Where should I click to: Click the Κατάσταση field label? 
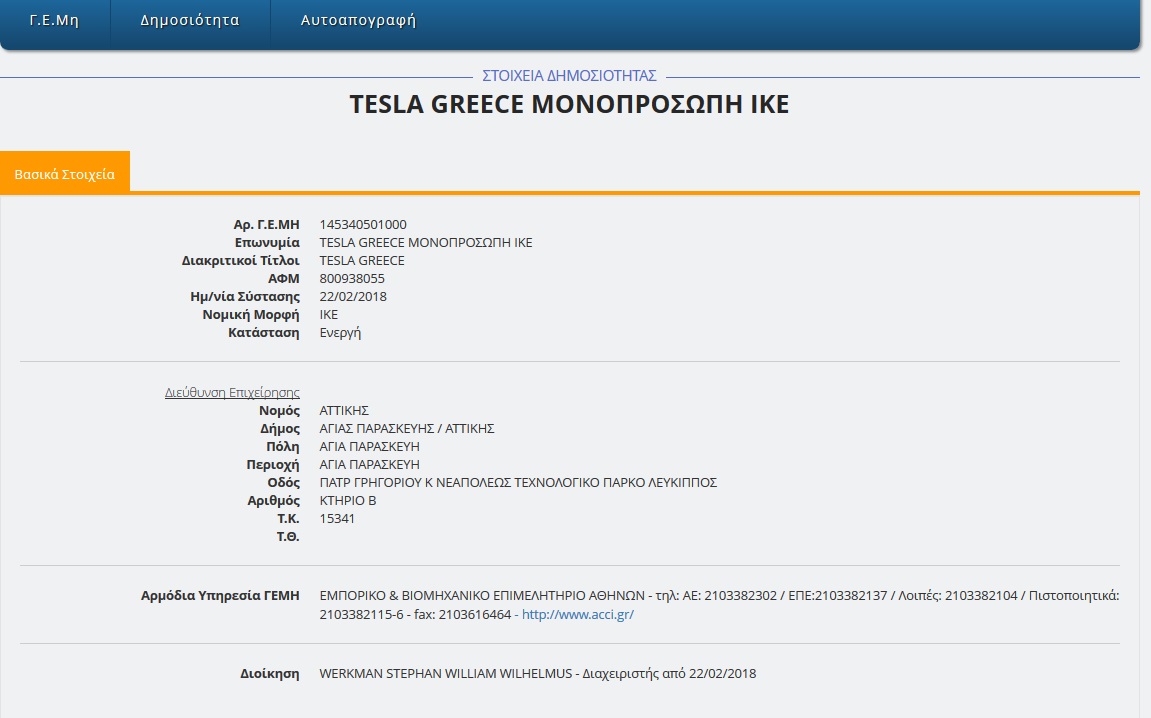point(264,333)
